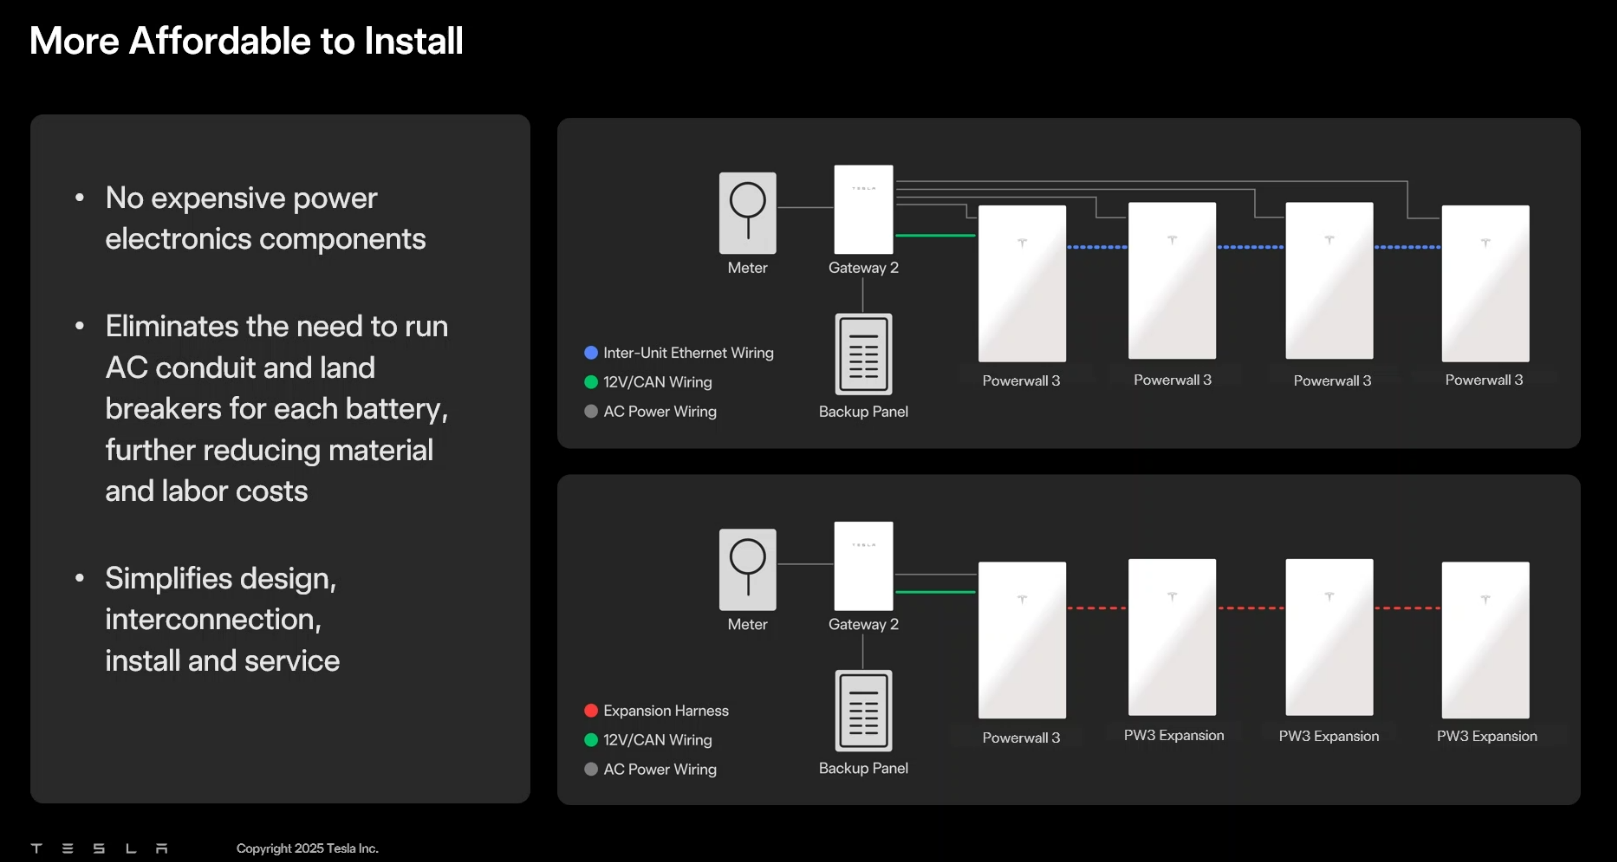Click the Meter icon in top diagram

(x=748, y=213)
